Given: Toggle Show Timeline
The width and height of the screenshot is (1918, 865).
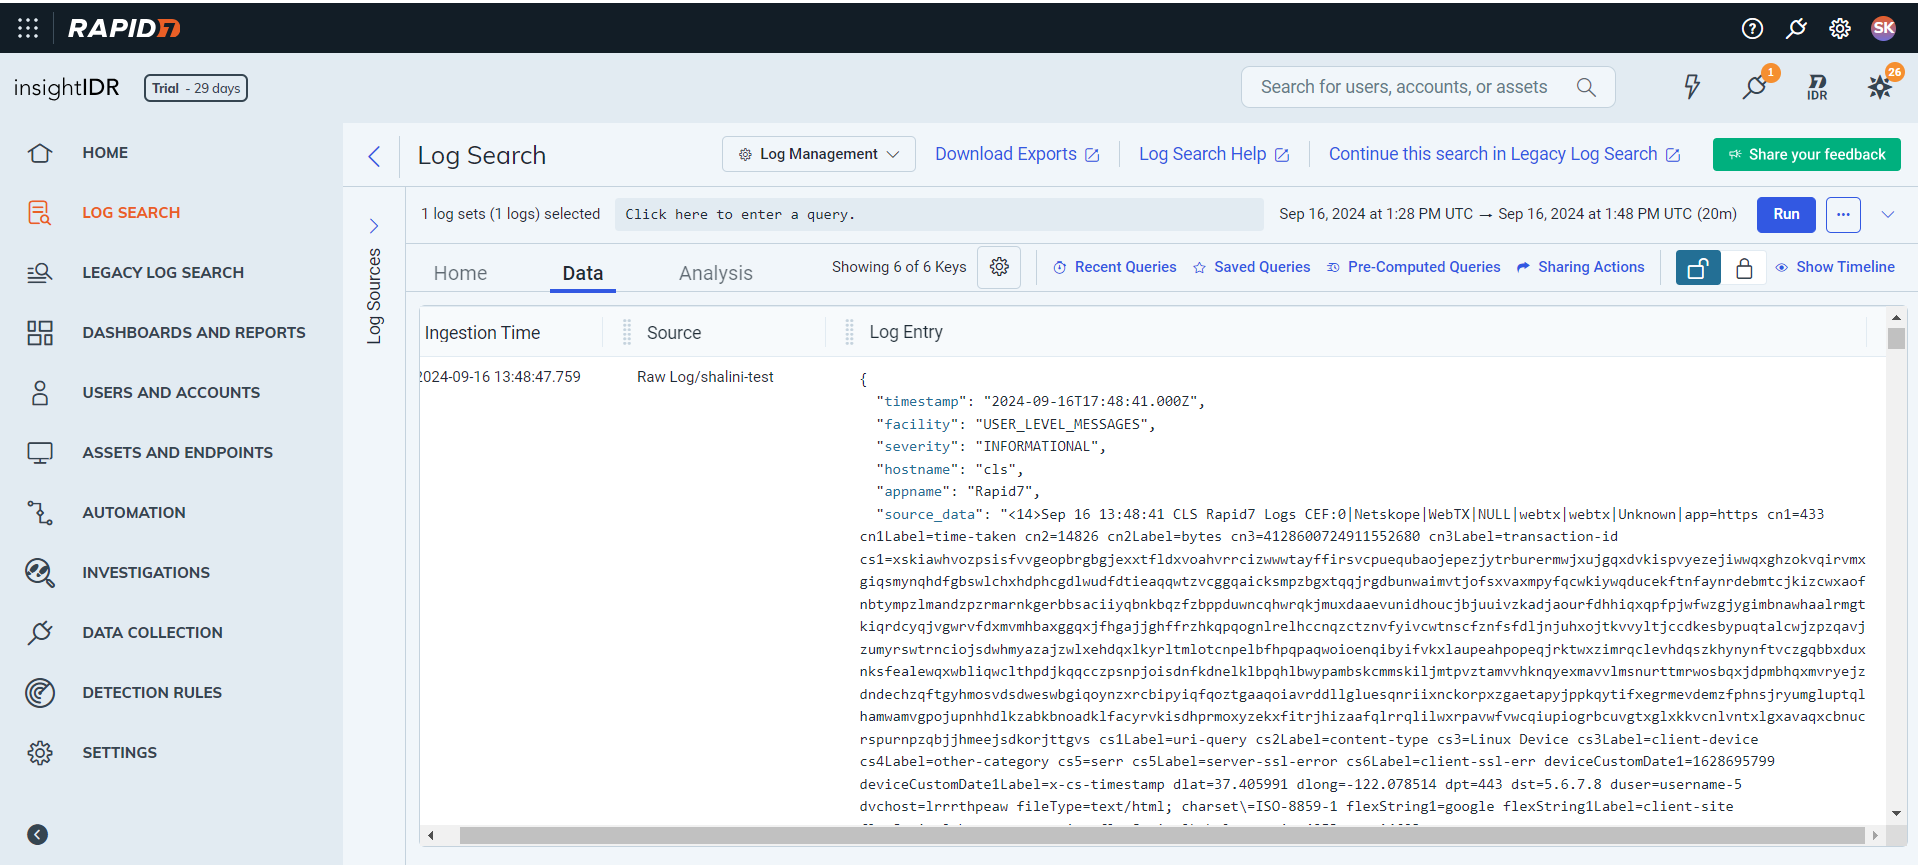Looking at the screenshot, I should click(x=1835, y=267).
